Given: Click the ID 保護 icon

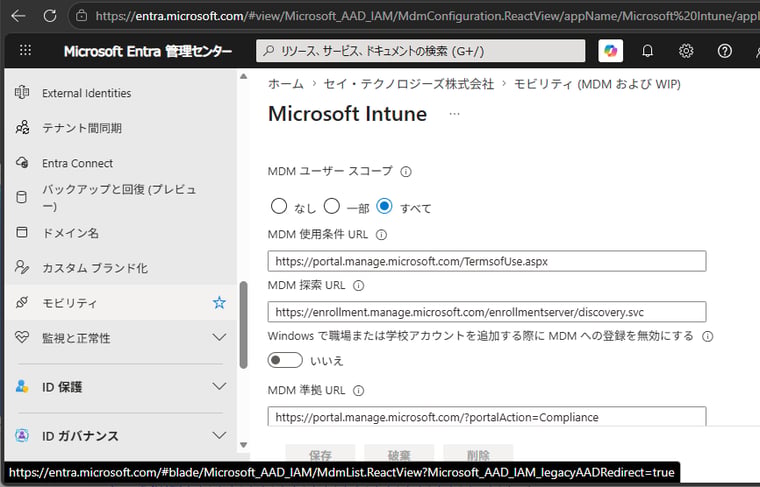Looking at the screenshot, I should click(22, 386).
